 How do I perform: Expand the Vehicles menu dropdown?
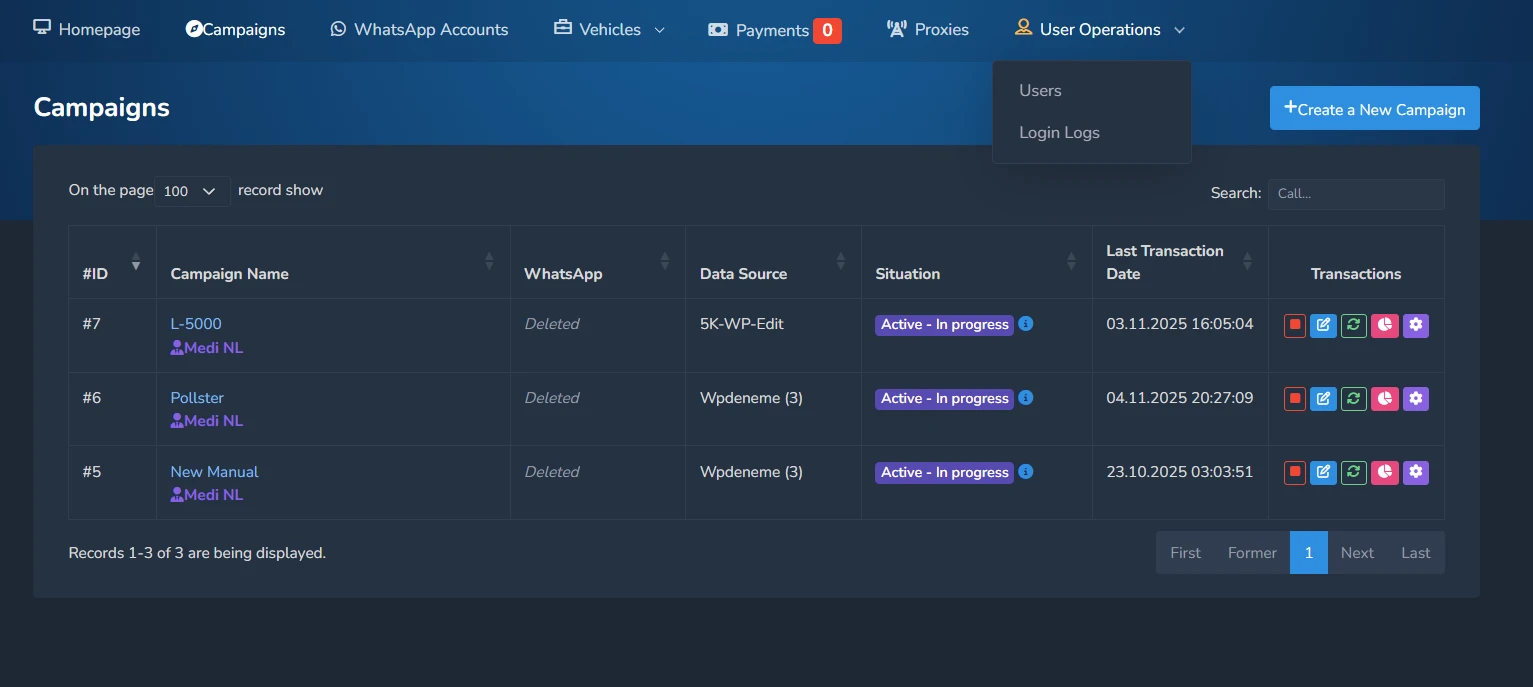pyautogui.click(x=610, y=30)
